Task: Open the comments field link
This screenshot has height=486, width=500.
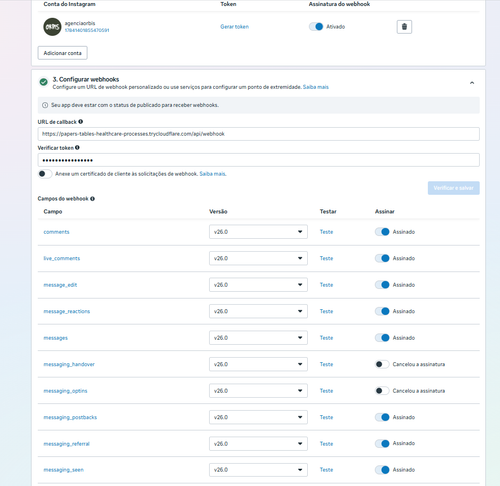Action: tap(56, 232)
